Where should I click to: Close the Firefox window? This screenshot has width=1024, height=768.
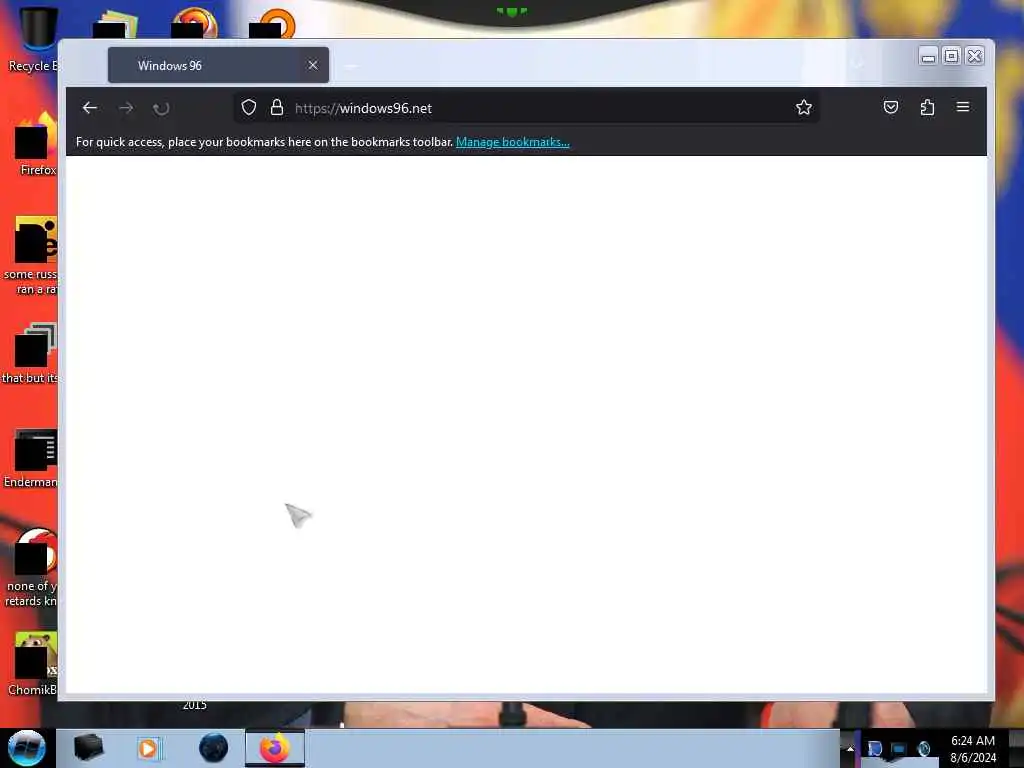tap(975, 56)
